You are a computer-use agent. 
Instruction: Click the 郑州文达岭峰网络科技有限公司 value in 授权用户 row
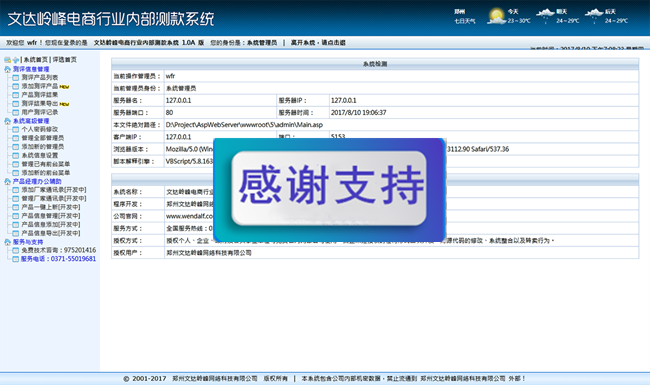pyautogui.click(x=209, y=253)
